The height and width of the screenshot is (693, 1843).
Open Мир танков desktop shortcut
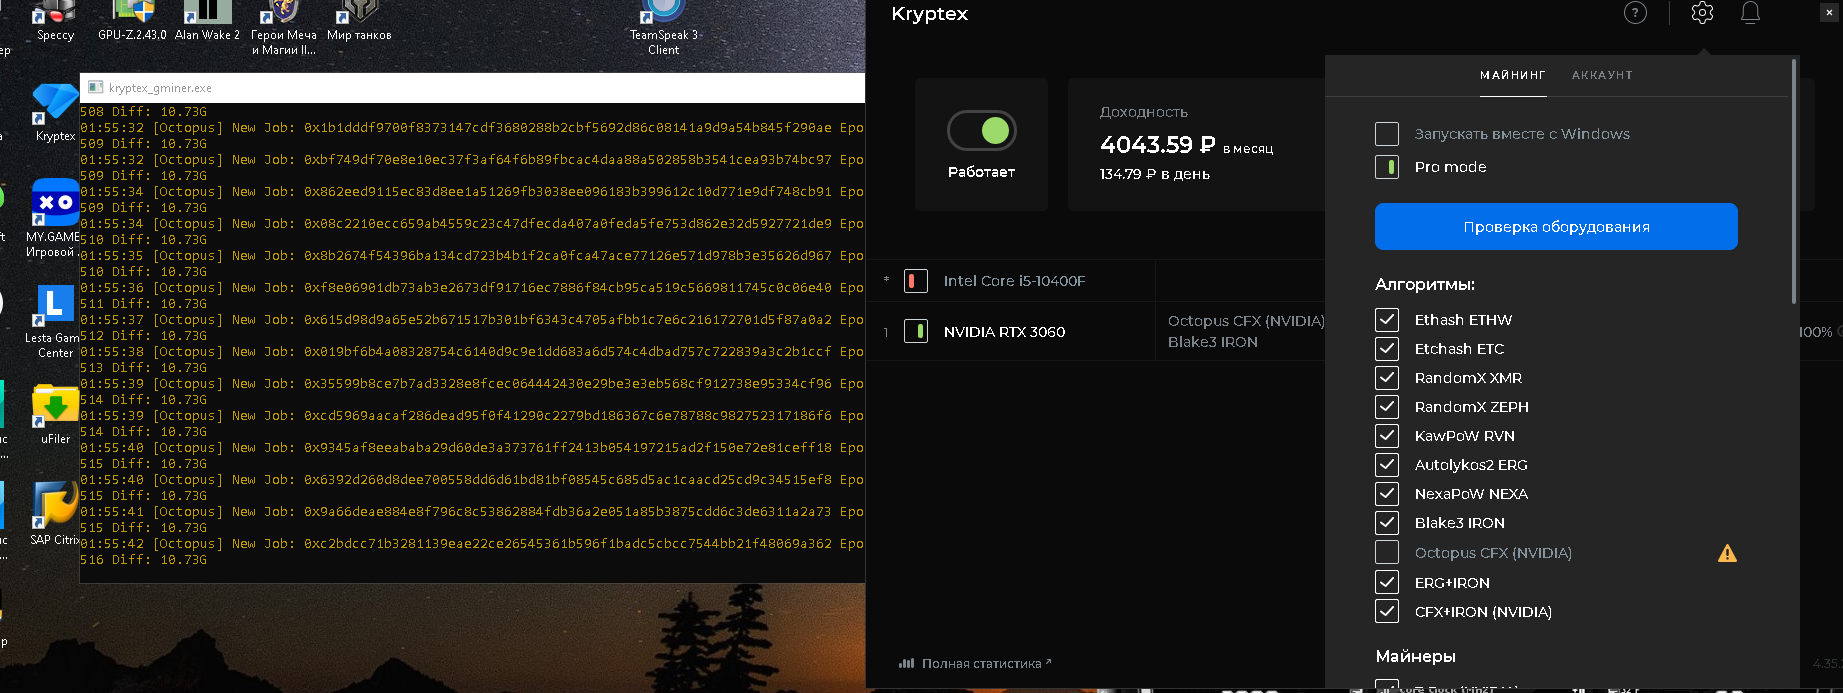click(359, 21)
